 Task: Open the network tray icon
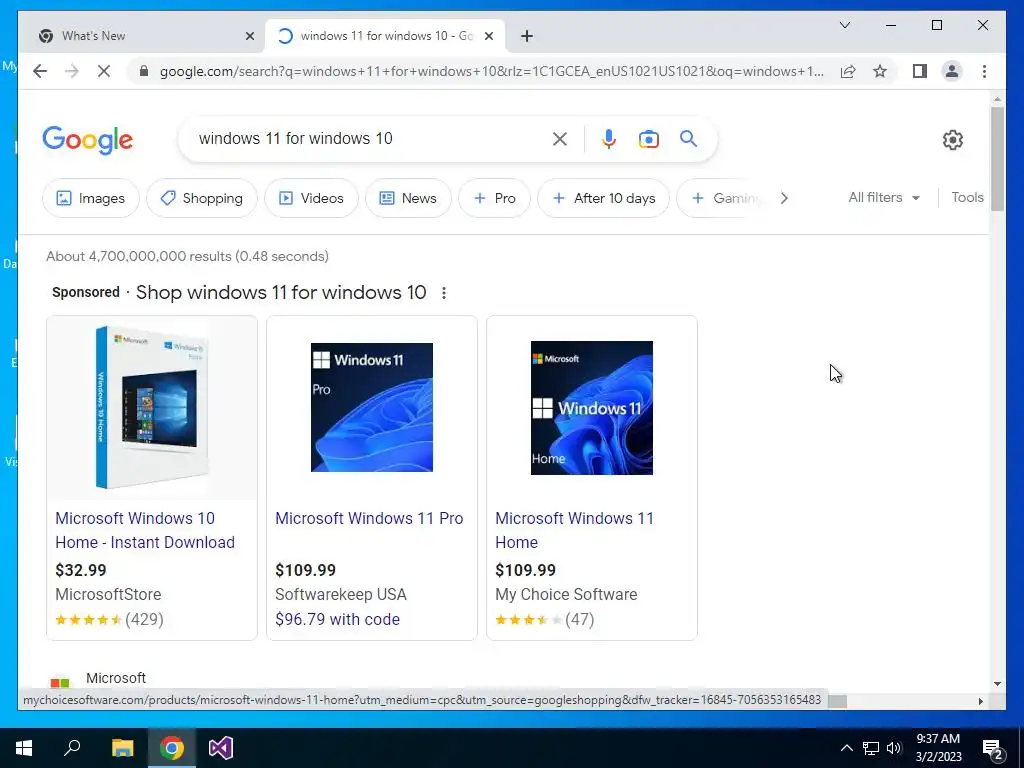click(x=871, y=748)
